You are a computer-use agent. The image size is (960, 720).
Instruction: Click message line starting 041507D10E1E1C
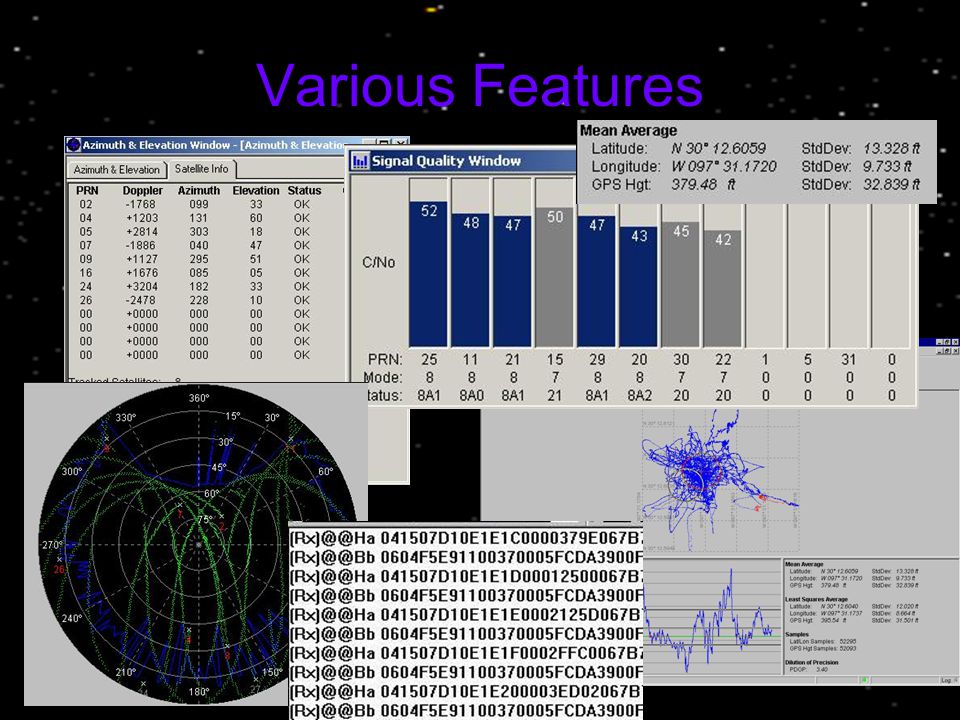coord(466,538)
